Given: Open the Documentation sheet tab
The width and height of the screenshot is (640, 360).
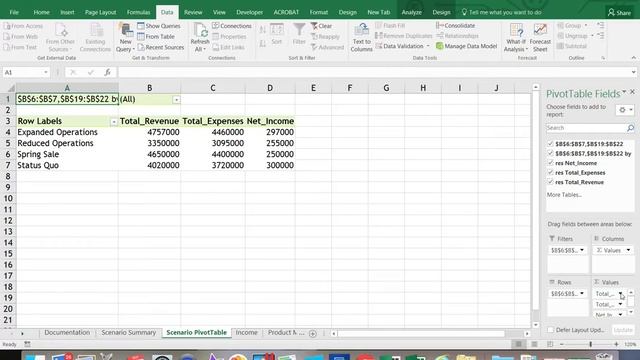Looking at the screenshot, I should pos(67,333).
